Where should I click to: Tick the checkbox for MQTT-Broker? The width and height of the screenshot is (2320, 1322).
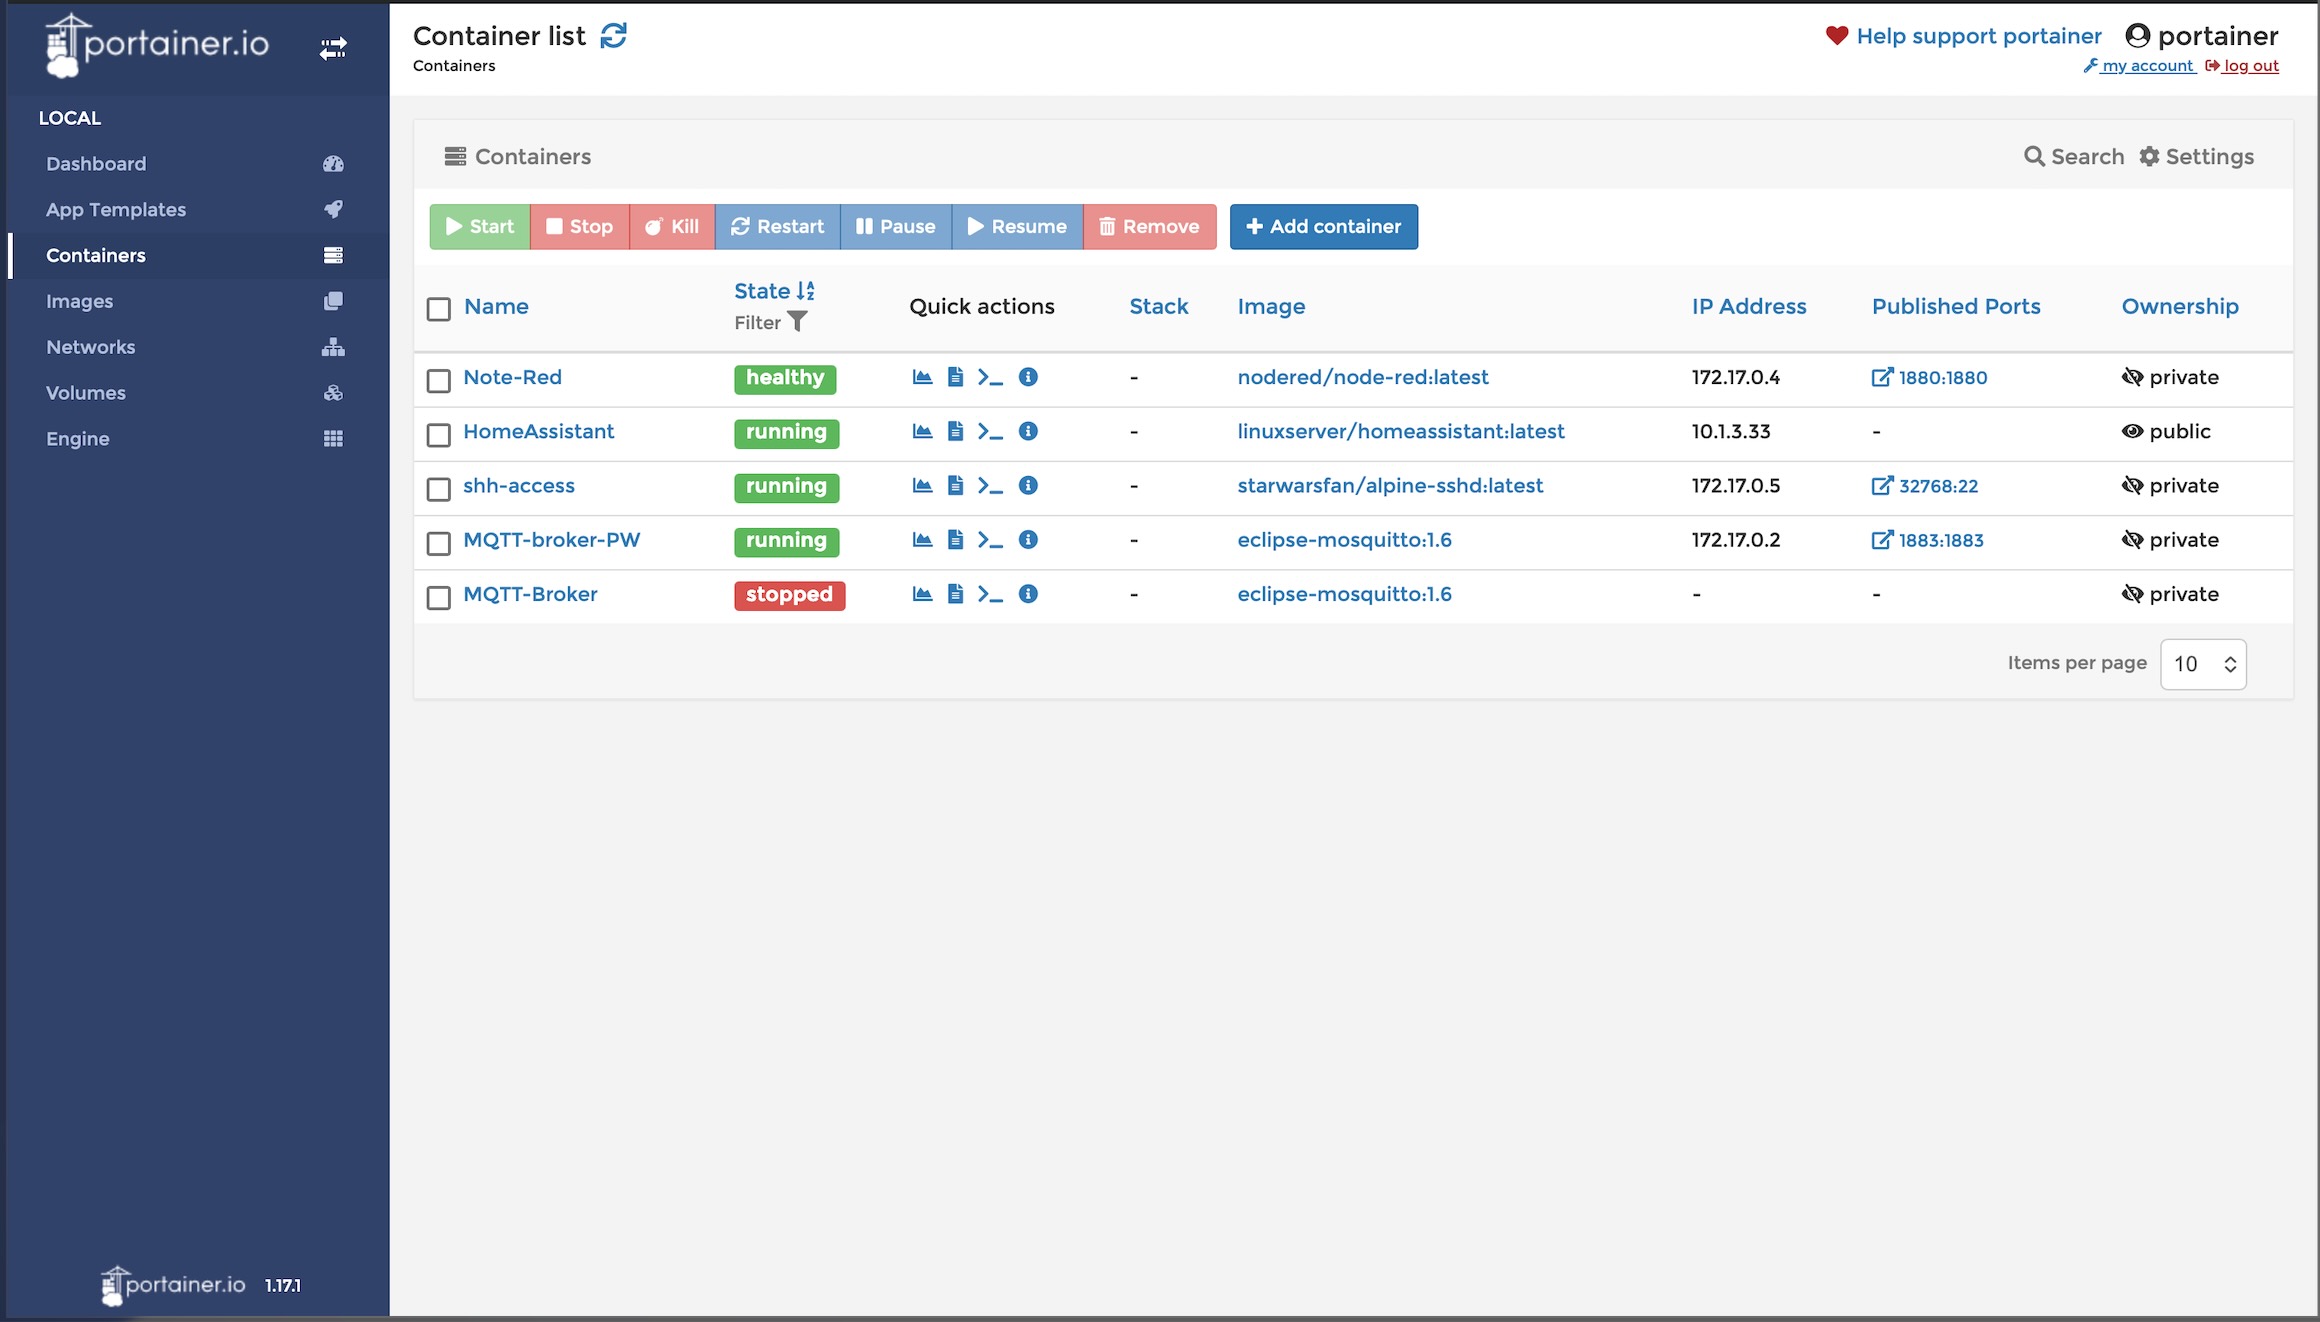click(x=439, y=597)
